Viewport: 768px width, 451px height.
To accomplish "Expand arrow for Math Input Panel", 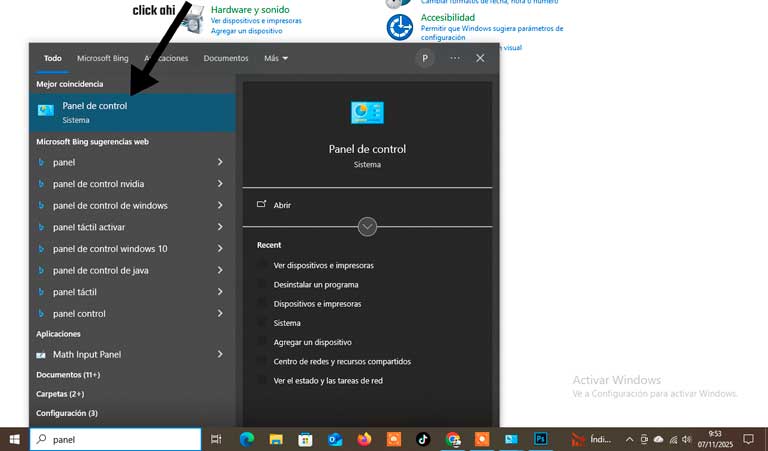I will tap(220, 354).
